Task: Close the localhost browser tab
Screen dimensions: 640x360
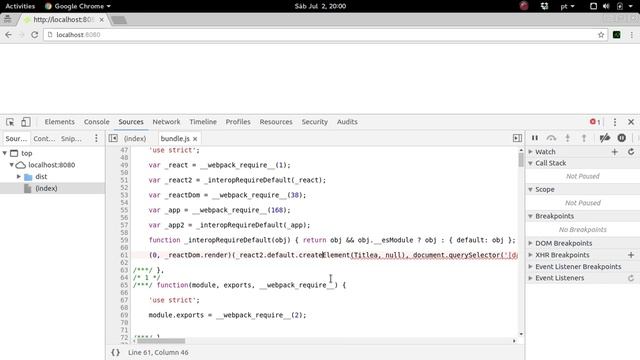Action: tap(102, 20)
